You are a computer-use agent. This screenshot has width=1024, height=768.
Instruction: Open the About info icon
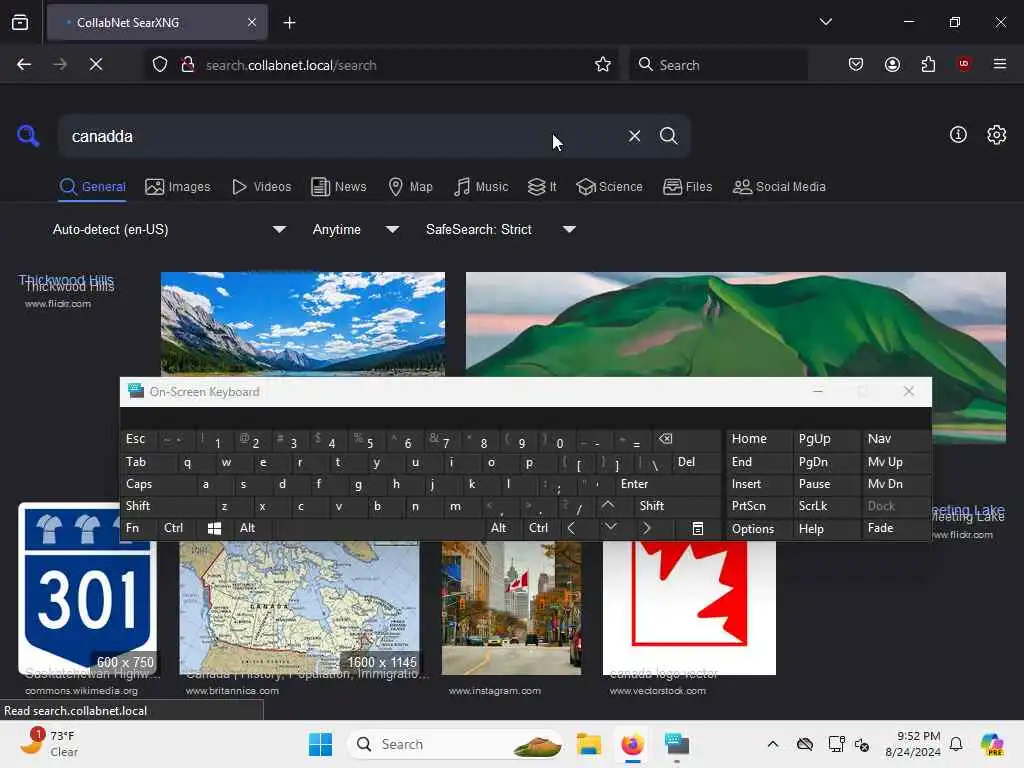tap(957, 135)
